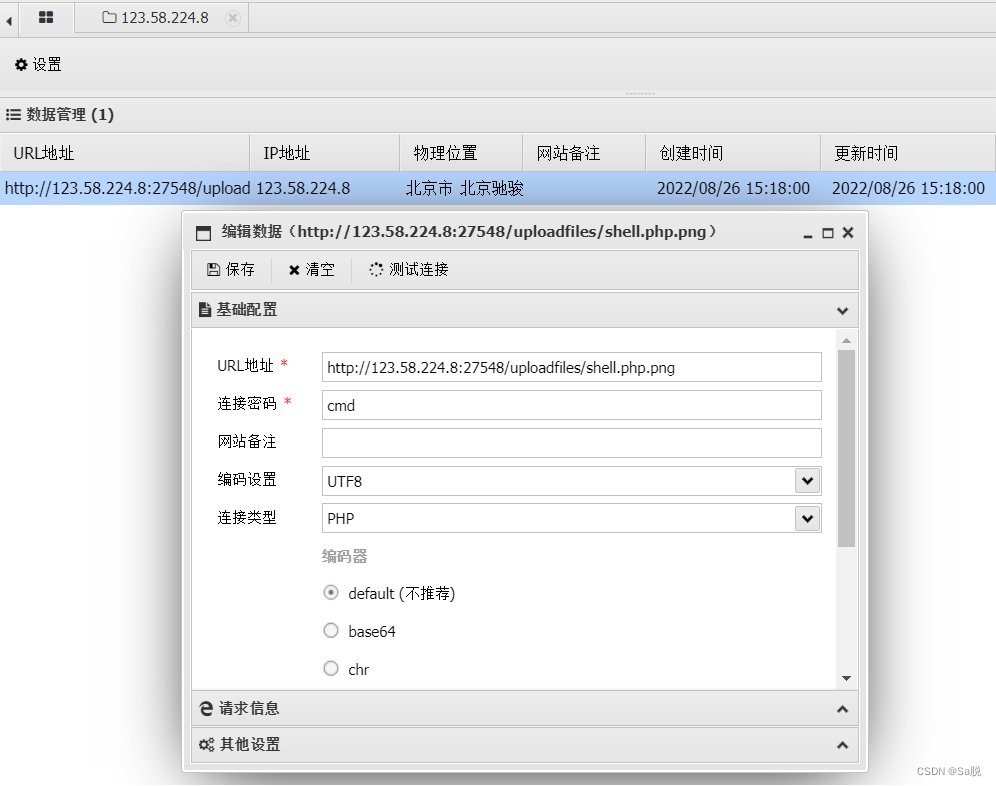996x786 pixels.
Task: Click the 其他设置 gears icon
Action: coord(206,744)
